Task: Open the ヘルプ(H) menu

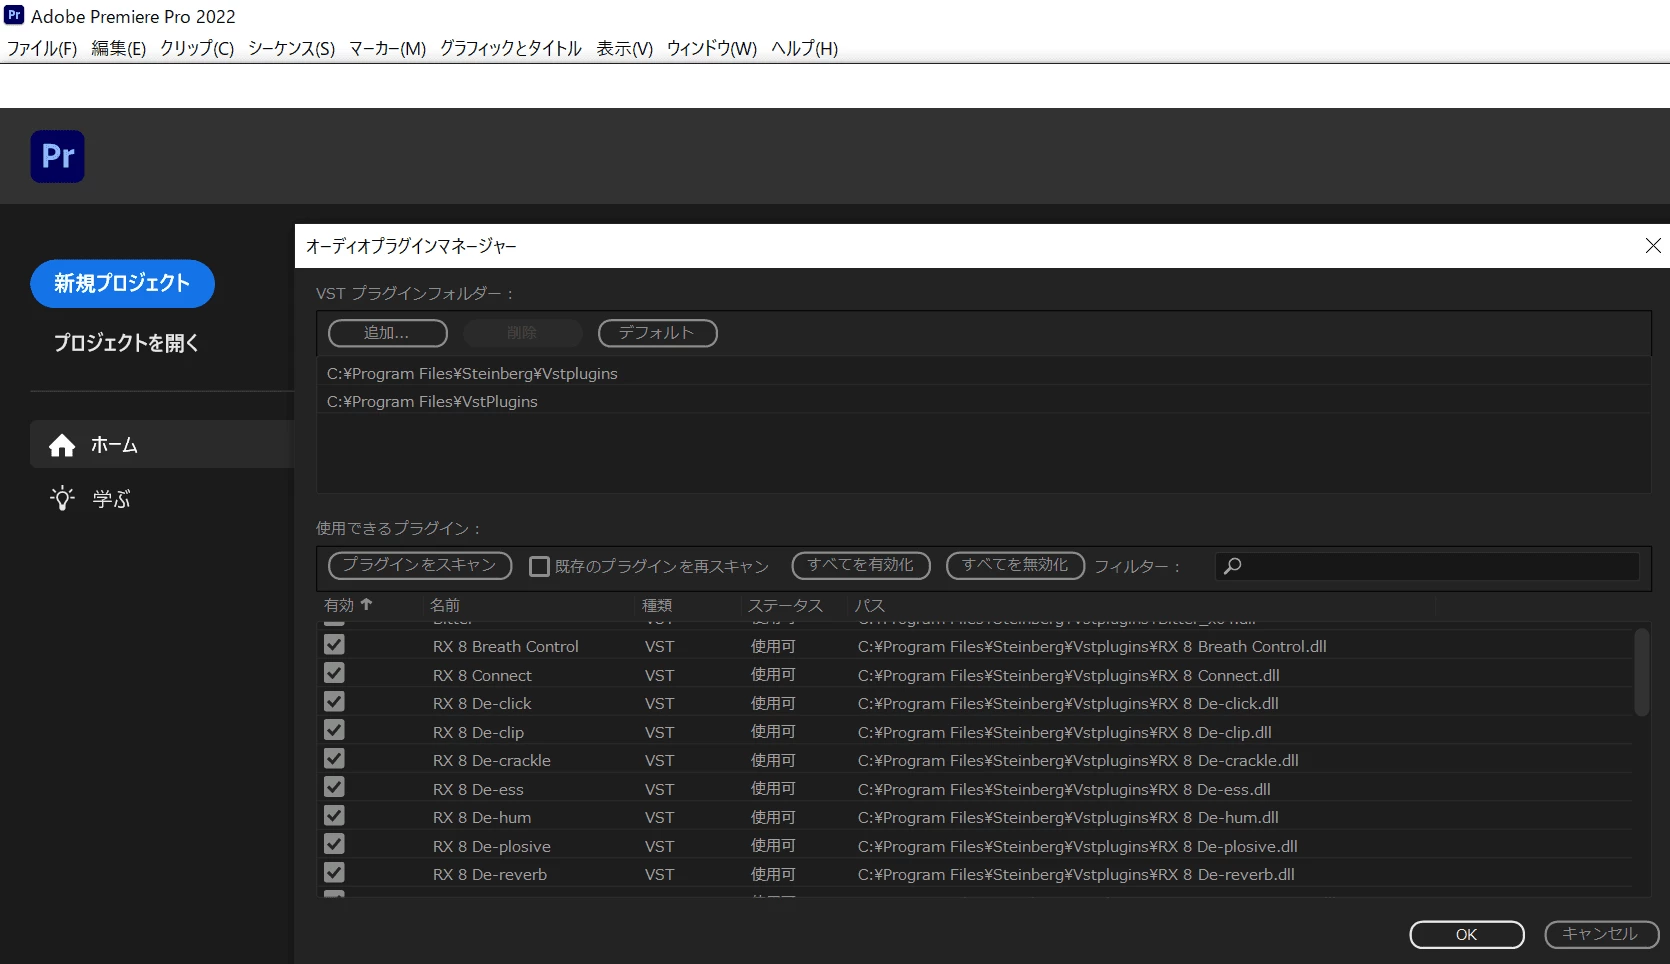Action: coord(804,48)
